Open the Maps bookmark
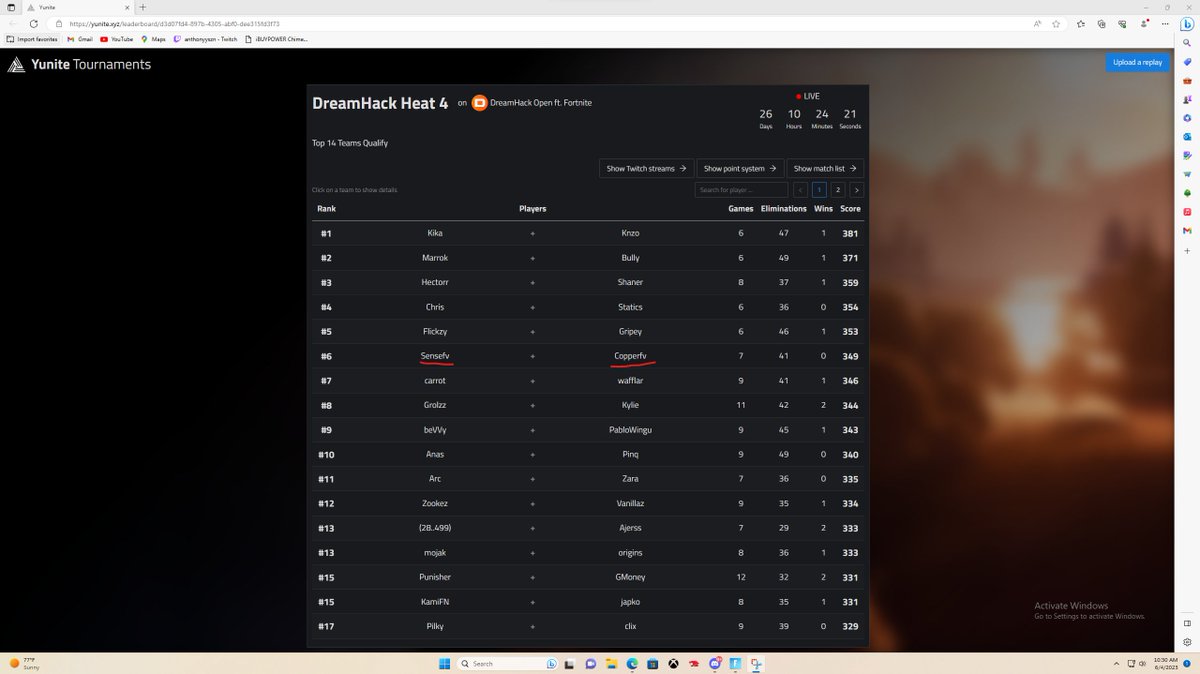This screenshot has width=1200, height=674. [153, 39]
